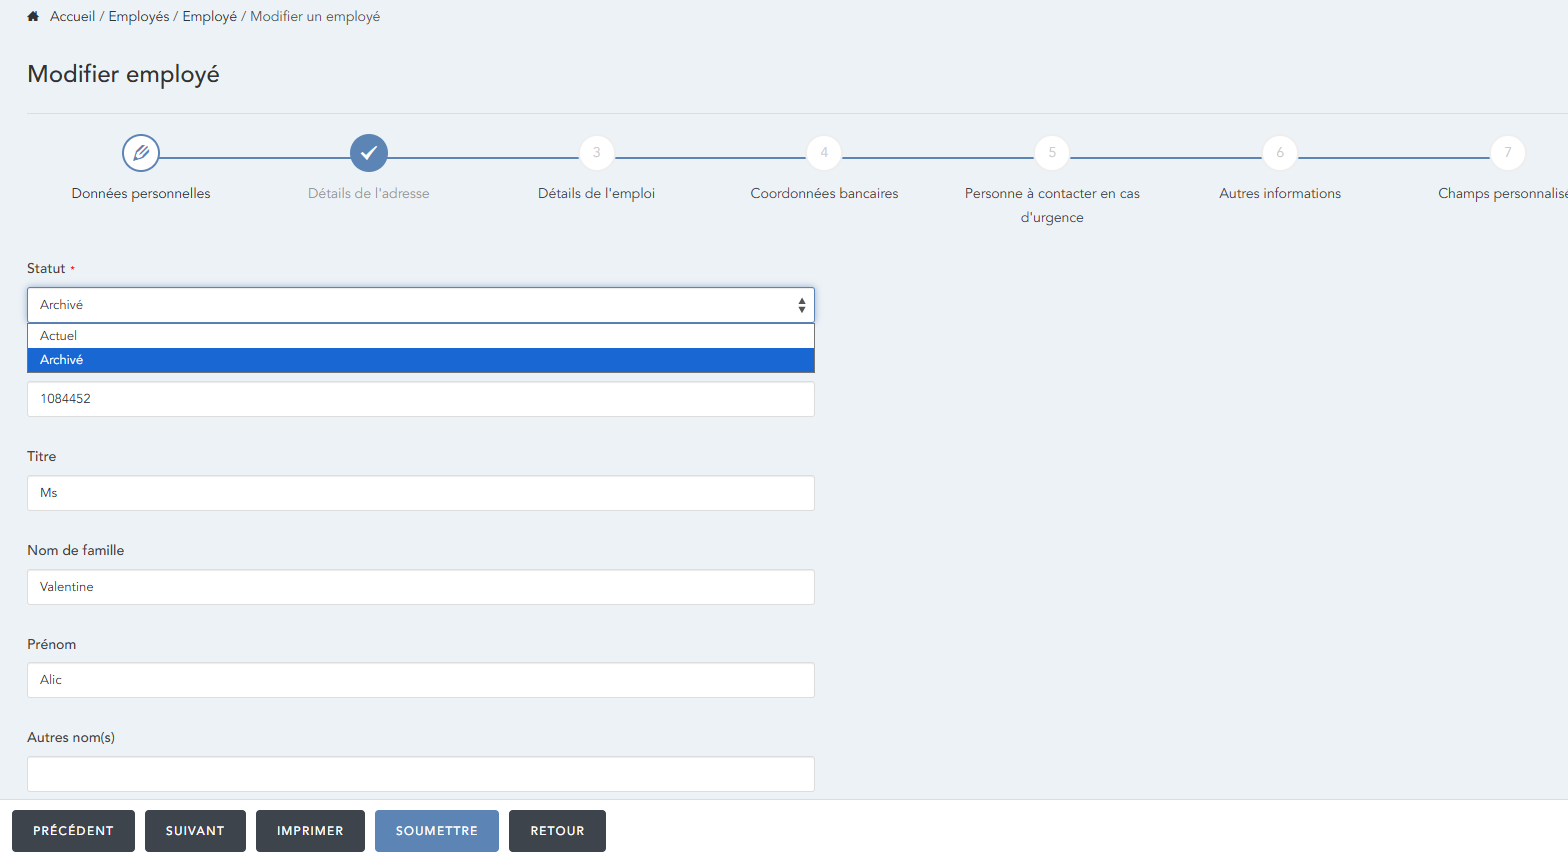This screenshot has height=859, width=1568.
Task: Click the Imprimer button
Action: pos(310,831)
